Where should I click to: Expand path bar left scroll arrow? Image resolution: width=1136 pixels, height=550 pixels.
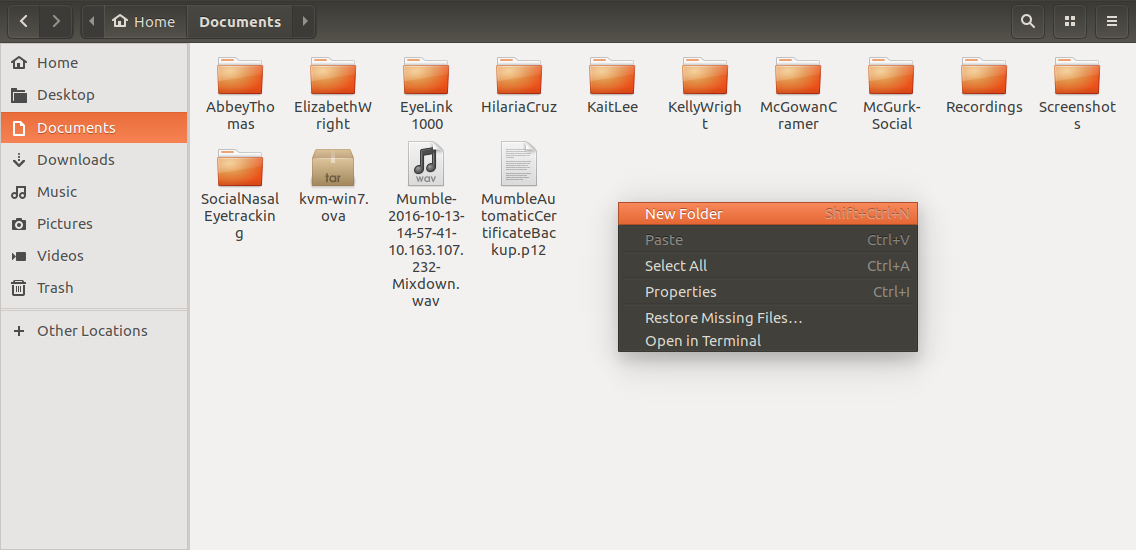click(x=92, y=21)
